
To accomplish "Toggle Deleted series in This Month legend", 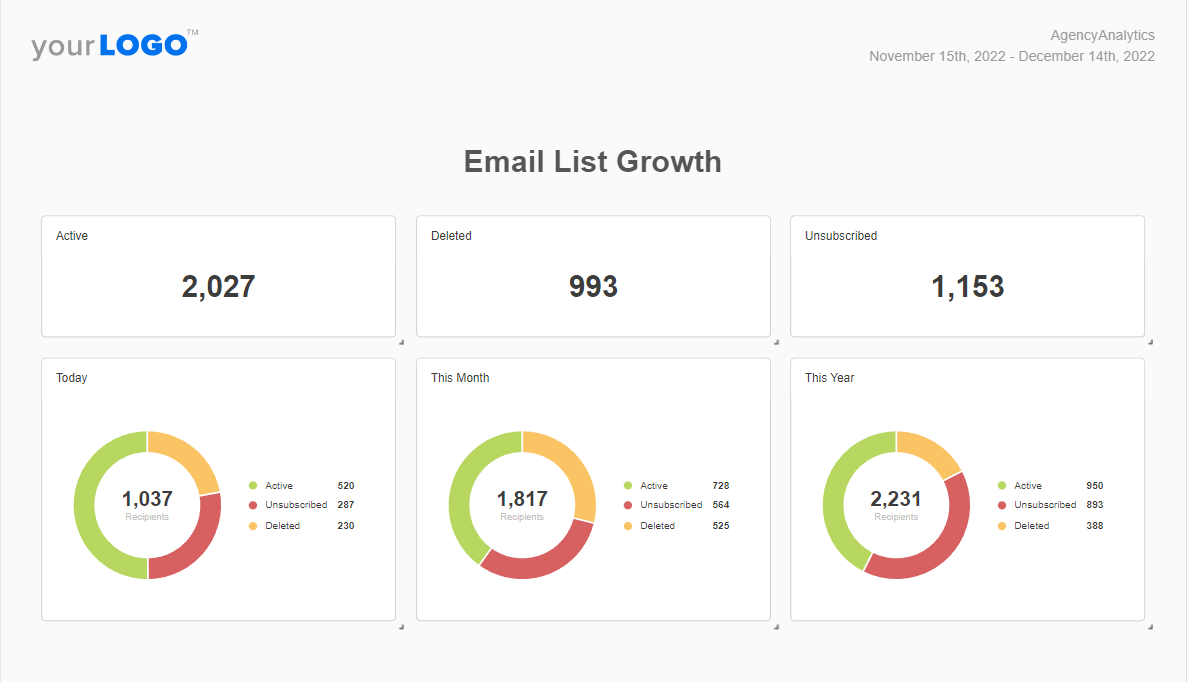I will click(657, 526).
